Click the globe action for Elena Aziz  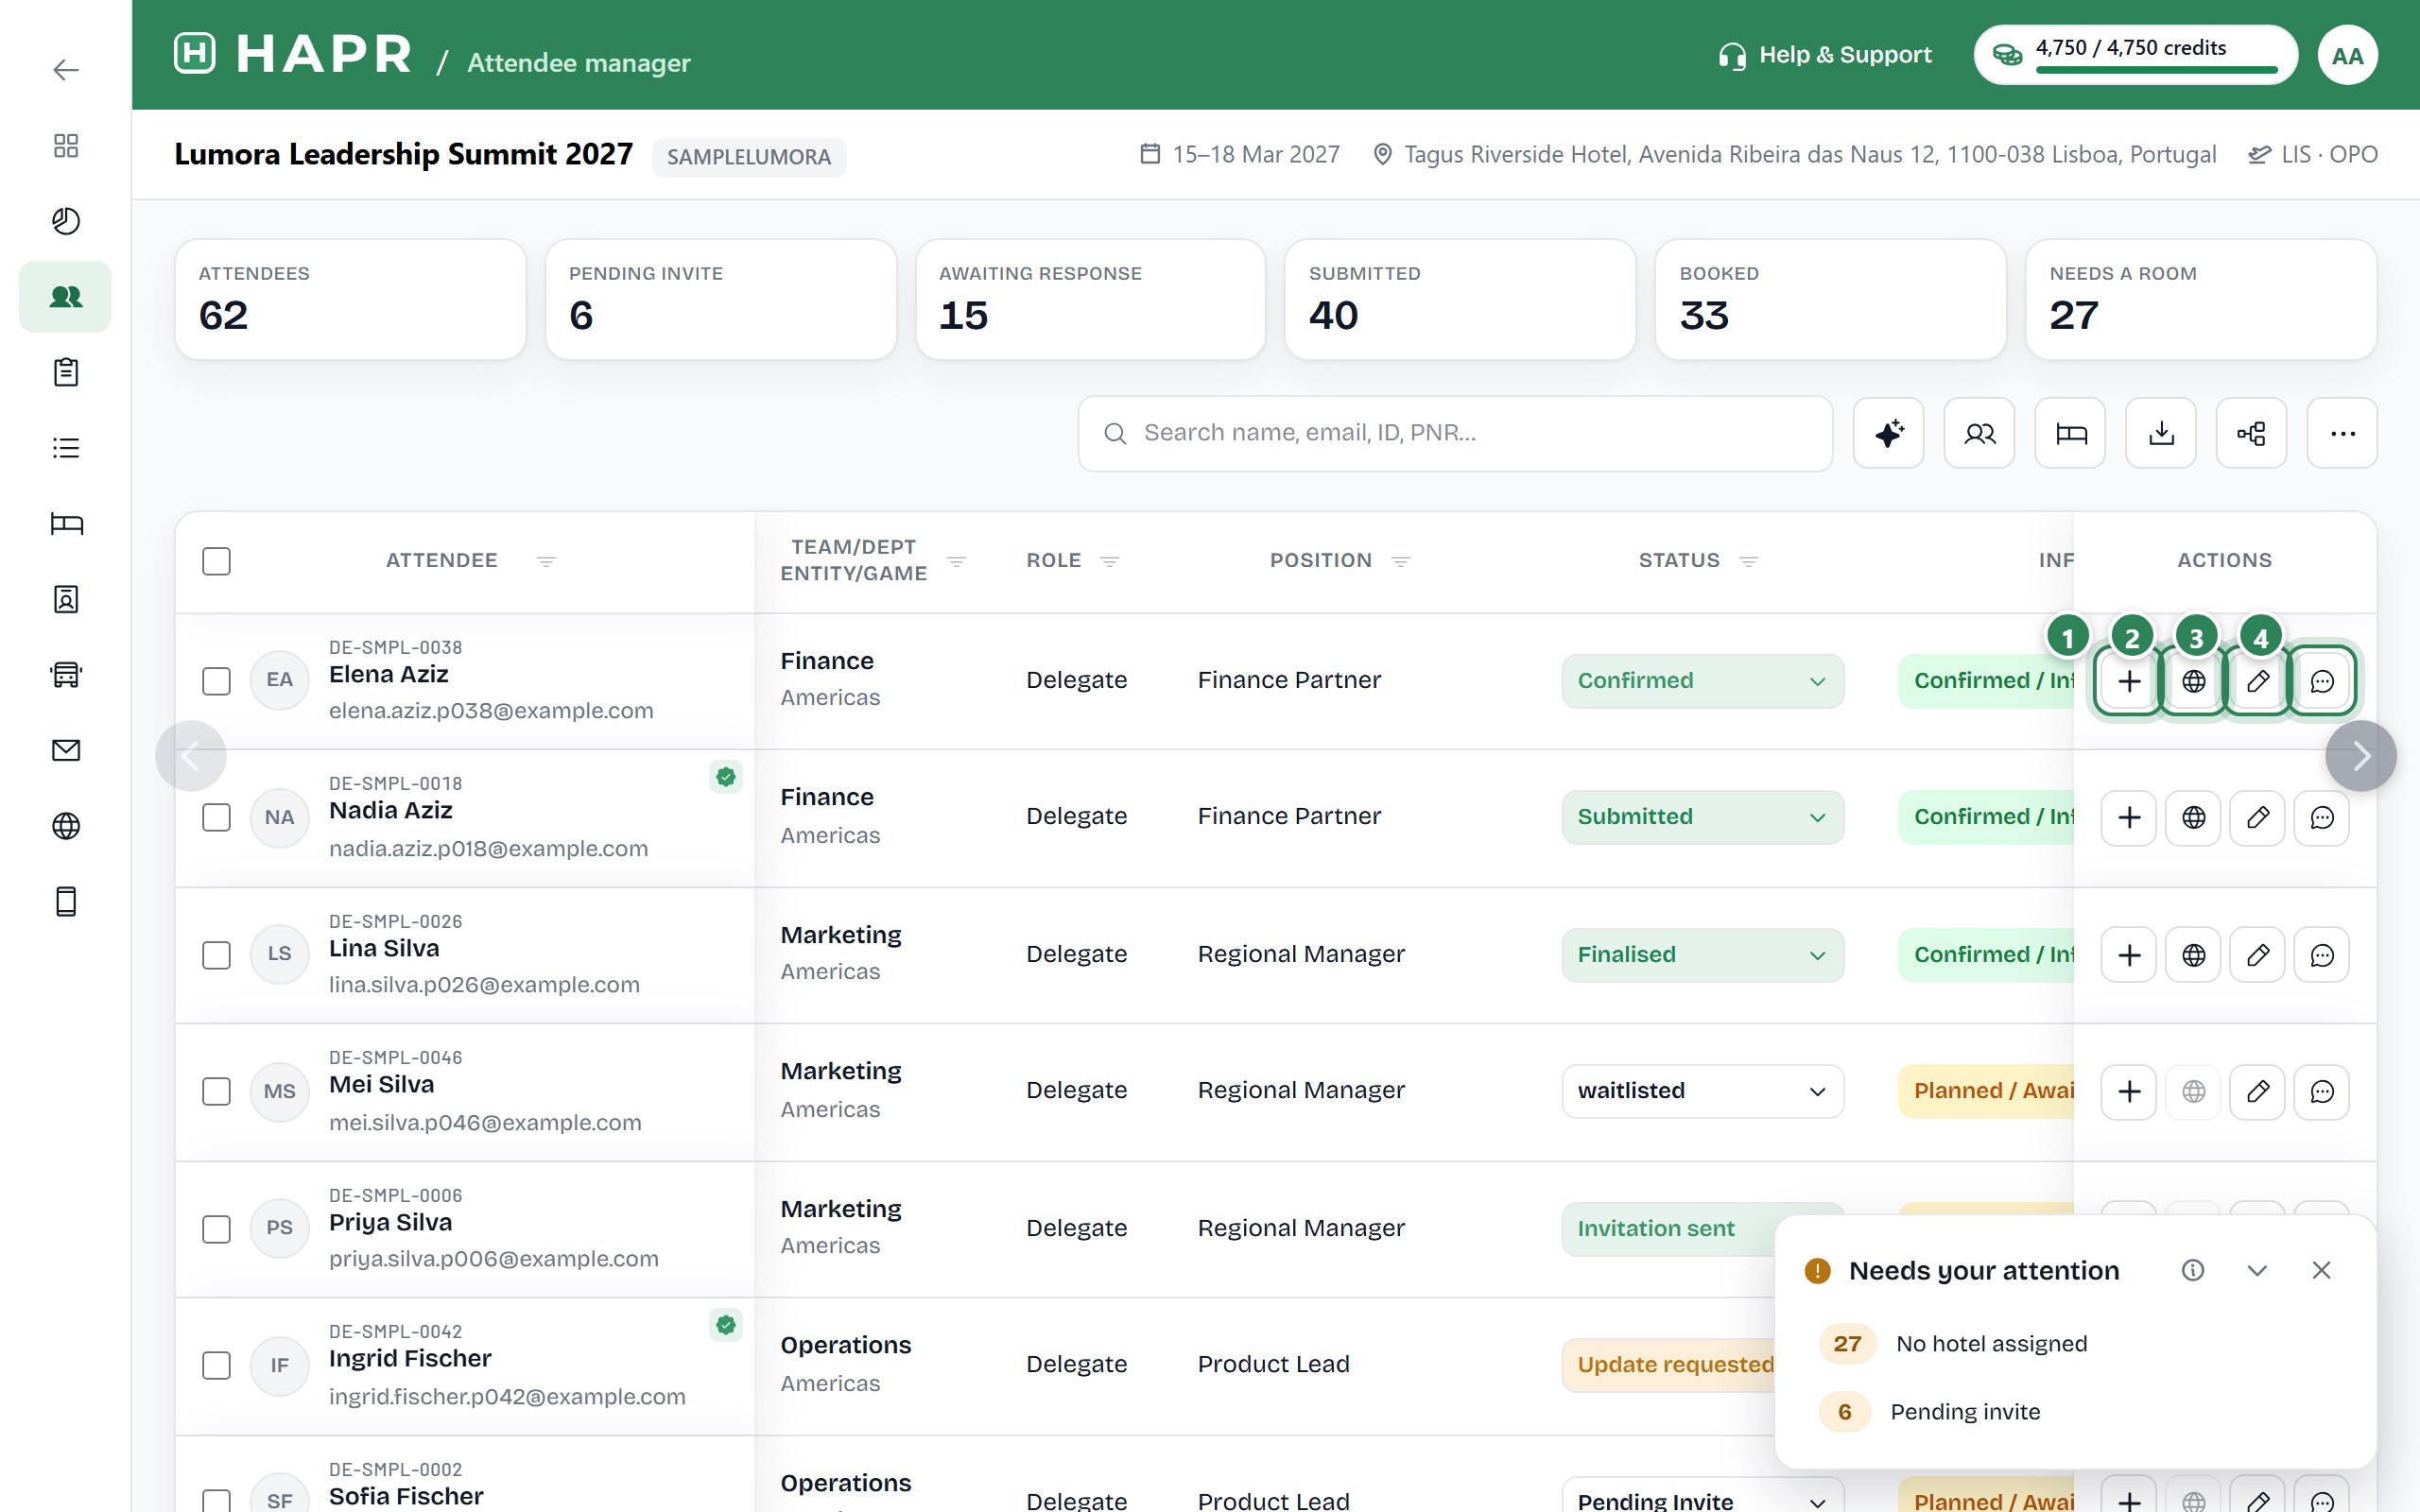point(2193,681)
